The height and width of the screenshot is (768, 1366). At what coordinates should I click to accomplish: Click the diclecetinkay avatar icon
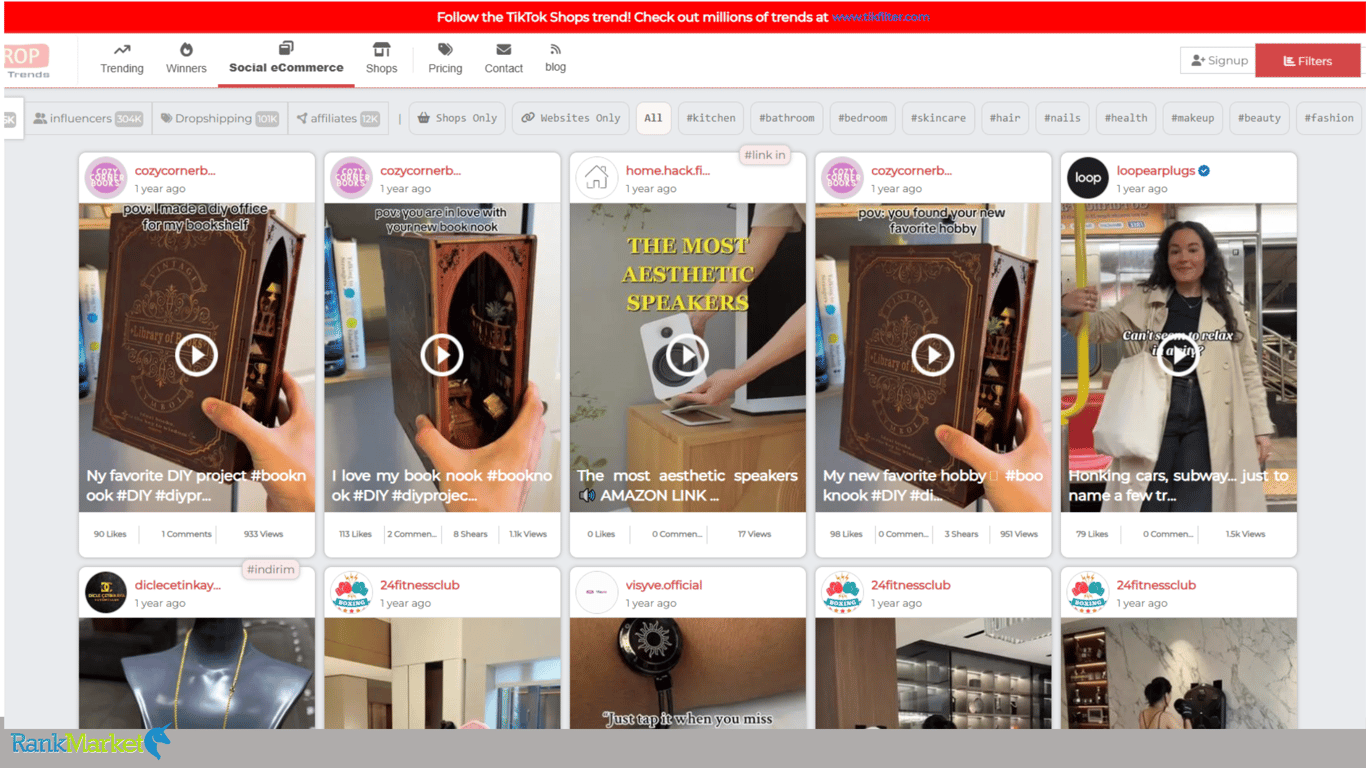point(106,592)
